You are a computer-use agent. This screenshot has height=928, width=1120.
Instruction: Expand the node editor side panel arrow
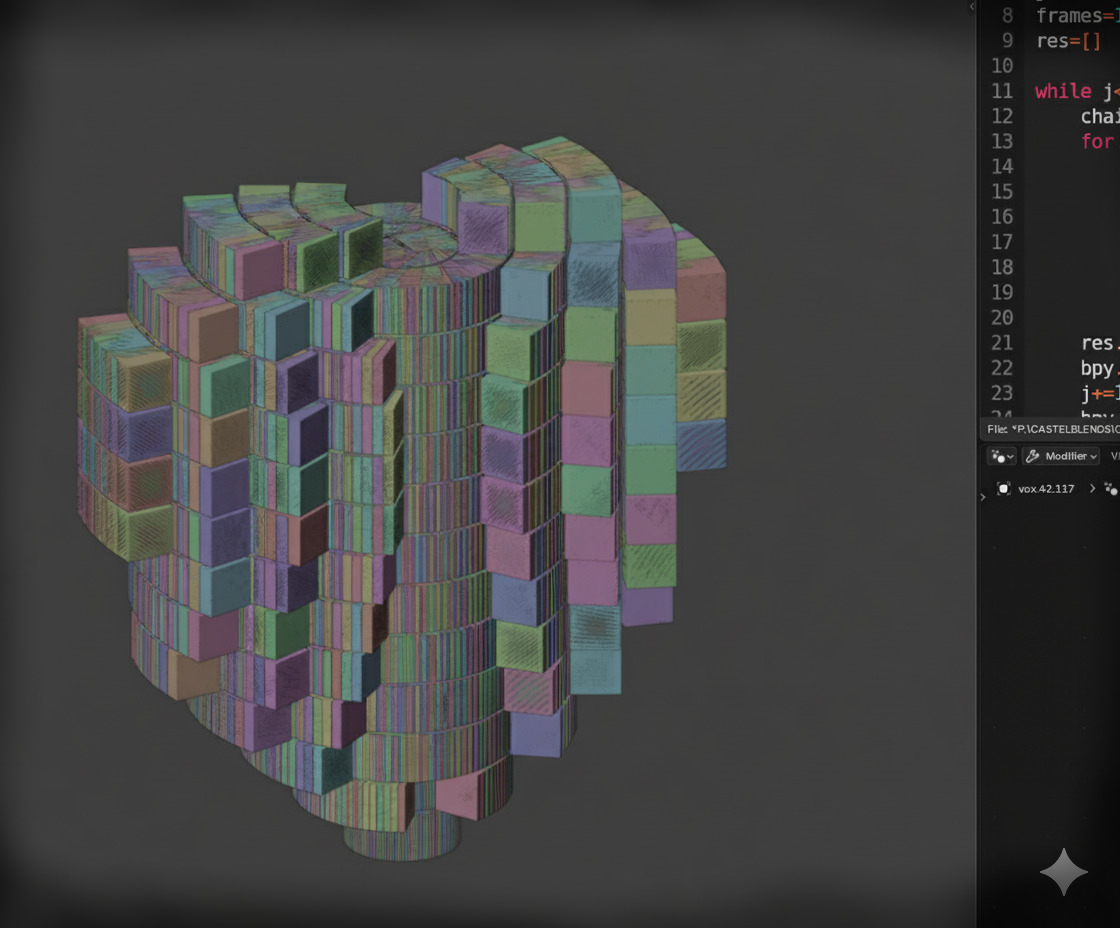pyautogui.click(x=983, y=497)
